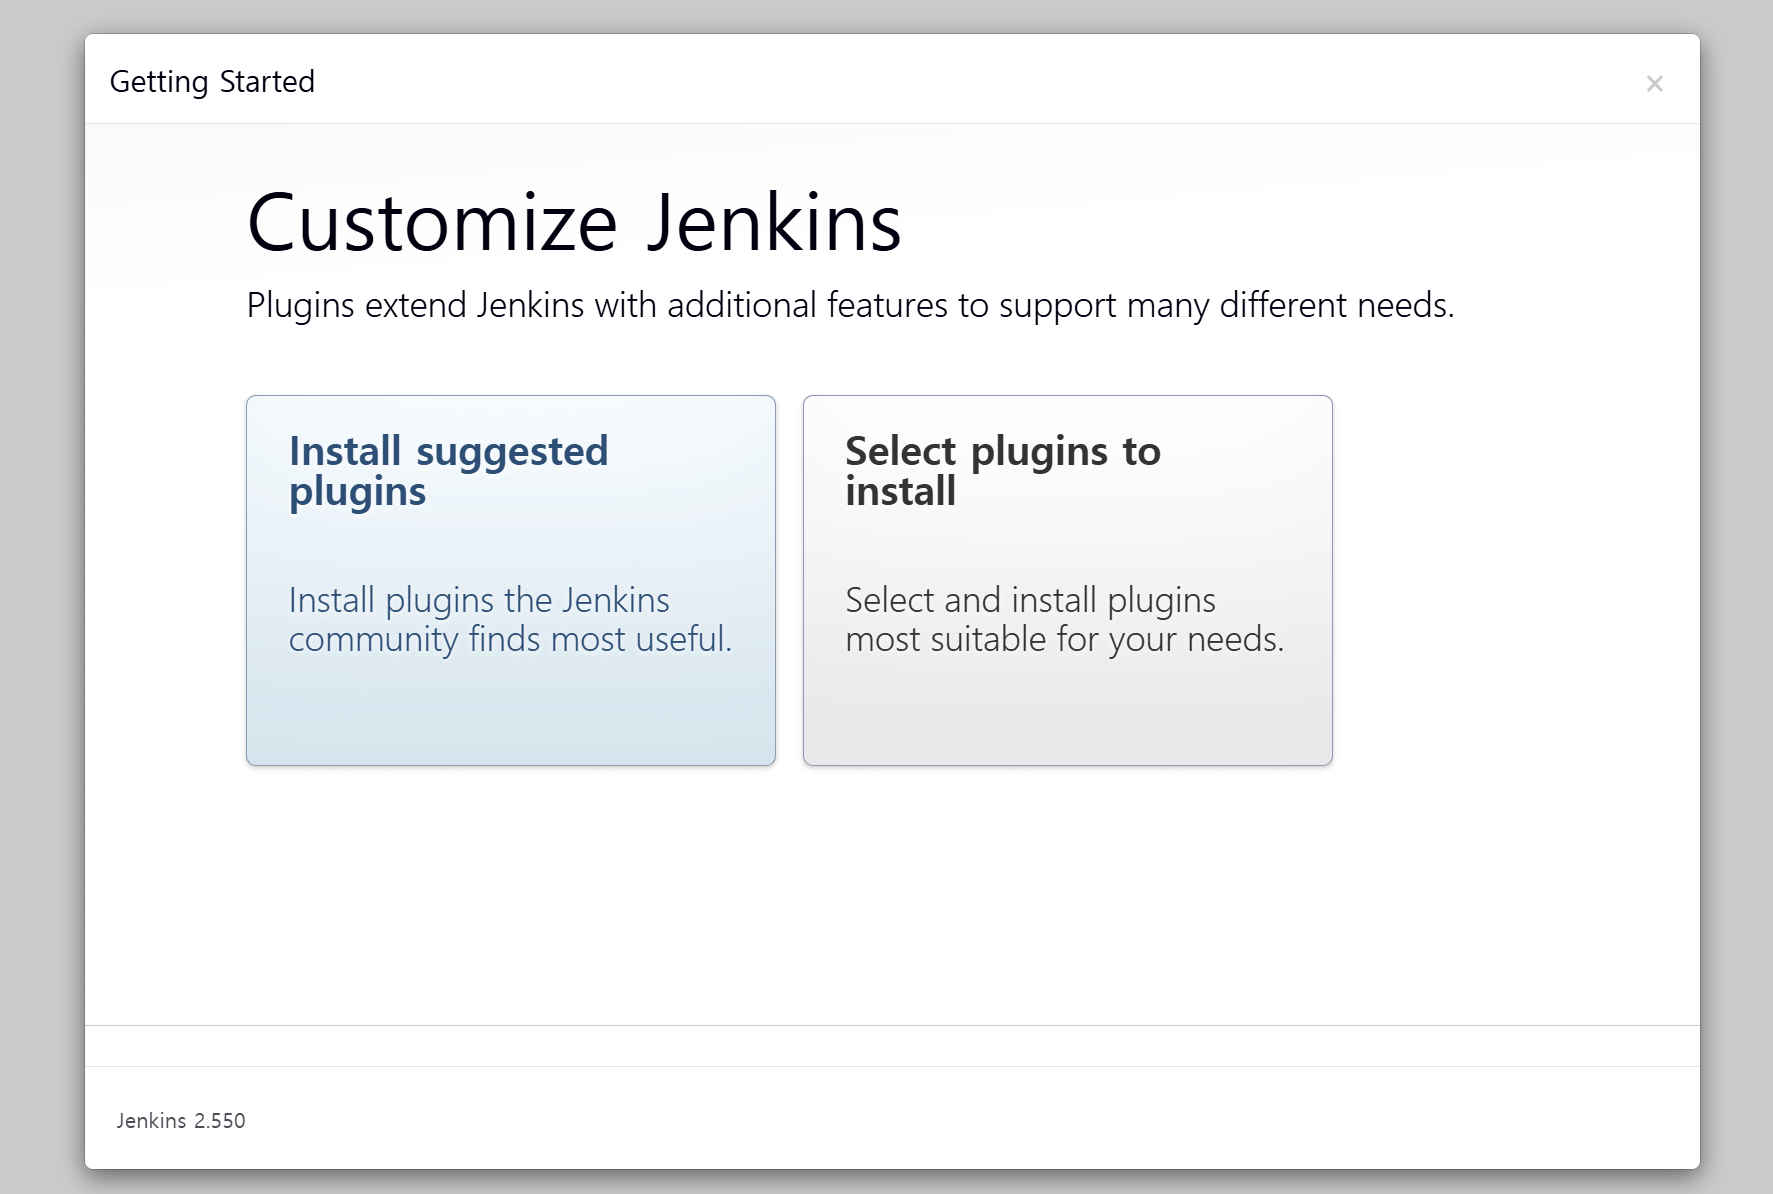Click the word "suggested" in the blue card

tap(512, 452)
